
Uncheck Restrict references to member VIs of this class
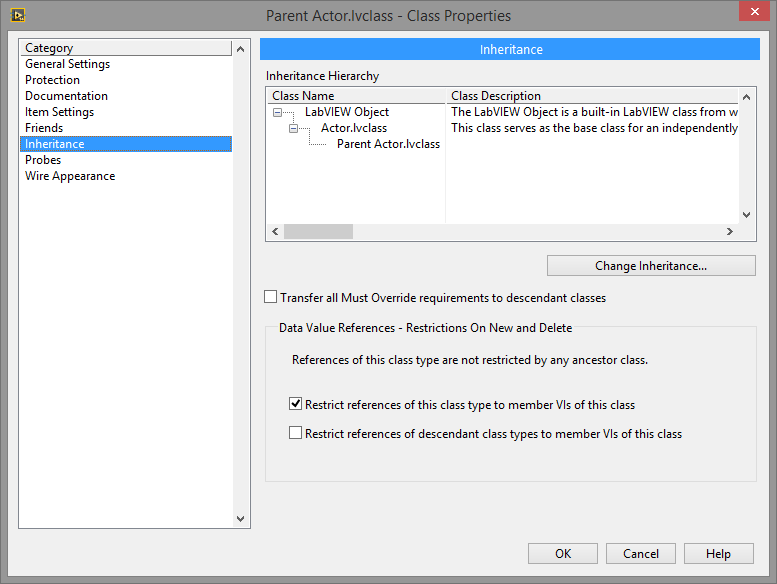pyautogui.click(x=295, y=404)
